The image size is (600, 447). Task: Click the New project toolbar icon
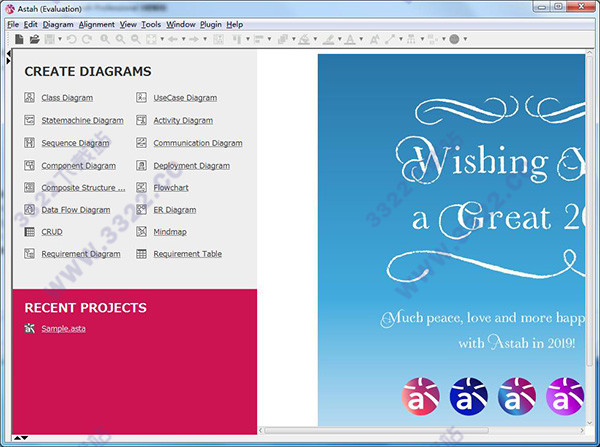(x=19, y=39)
